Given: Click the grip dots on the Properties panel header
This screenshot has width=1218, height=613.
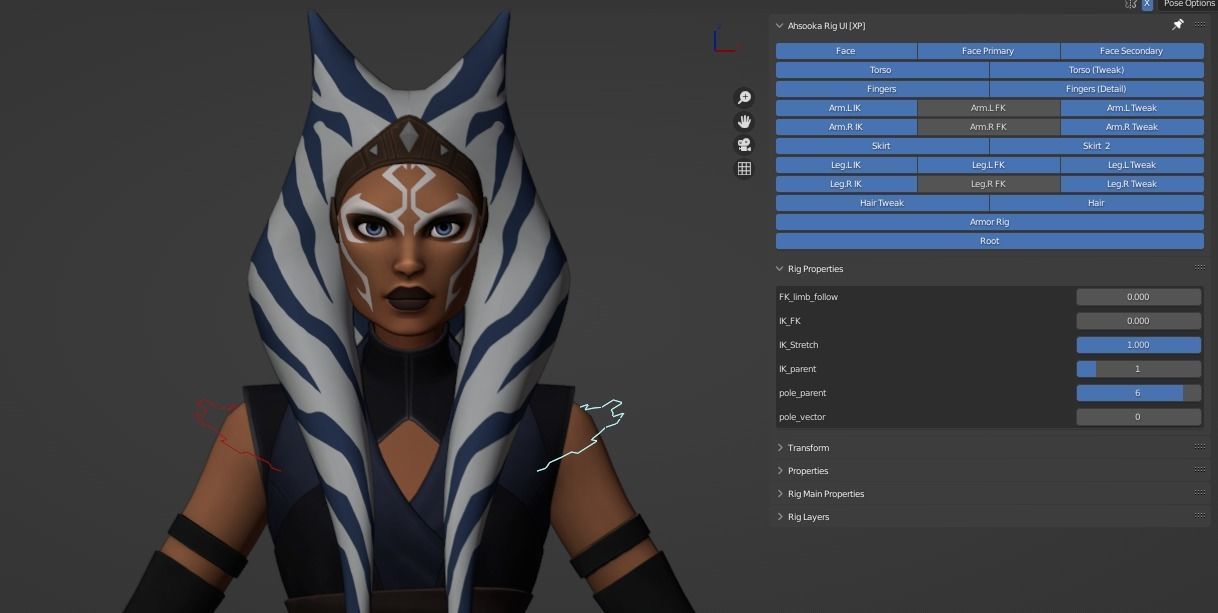Looking at the screenshot, I should [x=1199, y=470].
